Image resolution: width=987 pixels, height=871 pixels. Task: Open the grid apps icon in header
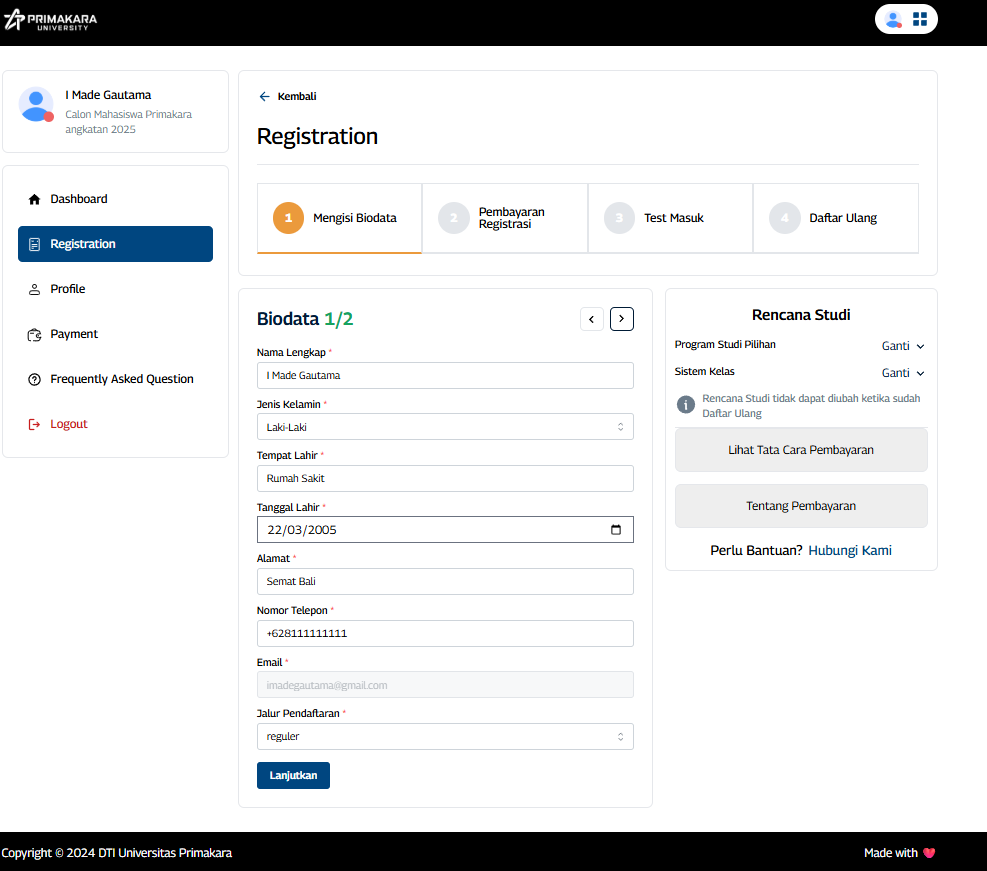920,19
